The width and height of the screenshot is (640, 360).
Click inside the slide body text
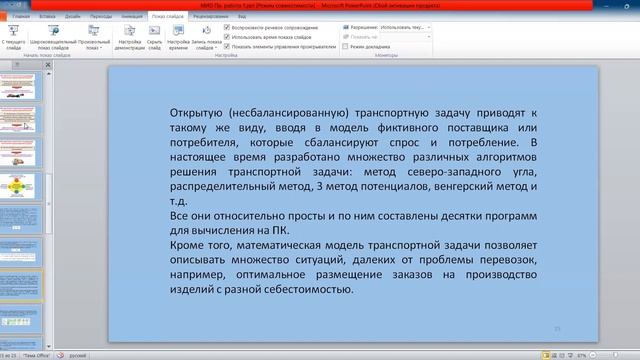[353, 201]
